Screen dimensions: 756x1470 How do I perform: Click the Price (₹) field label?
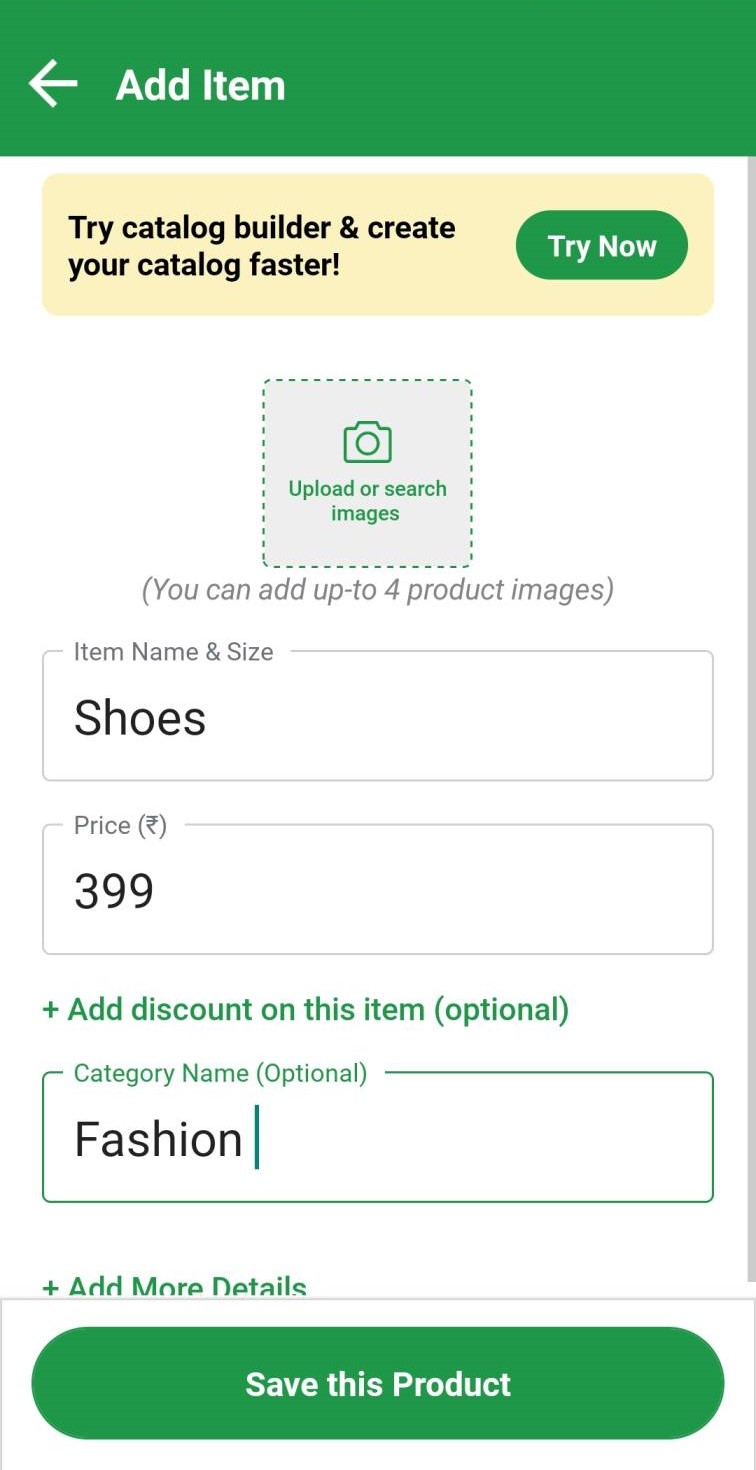[120, 826]
